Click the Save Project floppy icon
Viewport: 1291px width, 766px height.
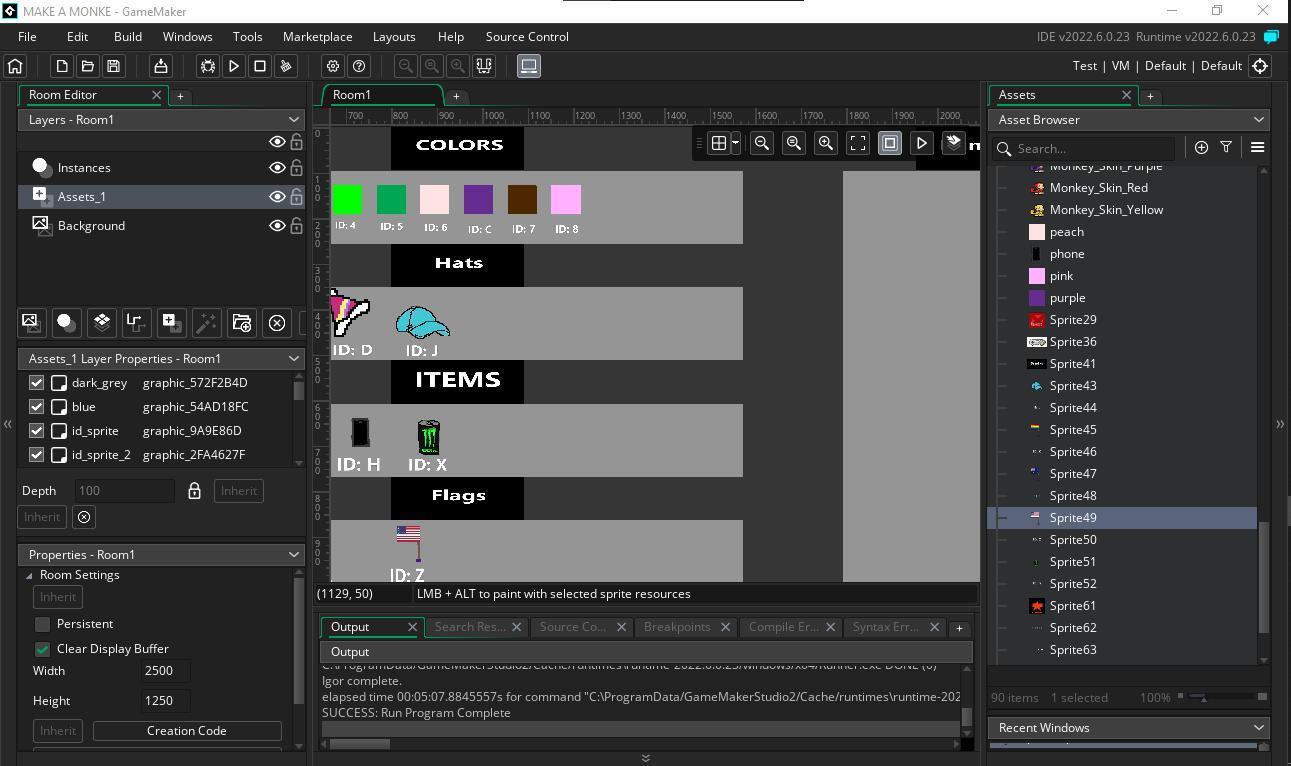[x=113, y=66]
